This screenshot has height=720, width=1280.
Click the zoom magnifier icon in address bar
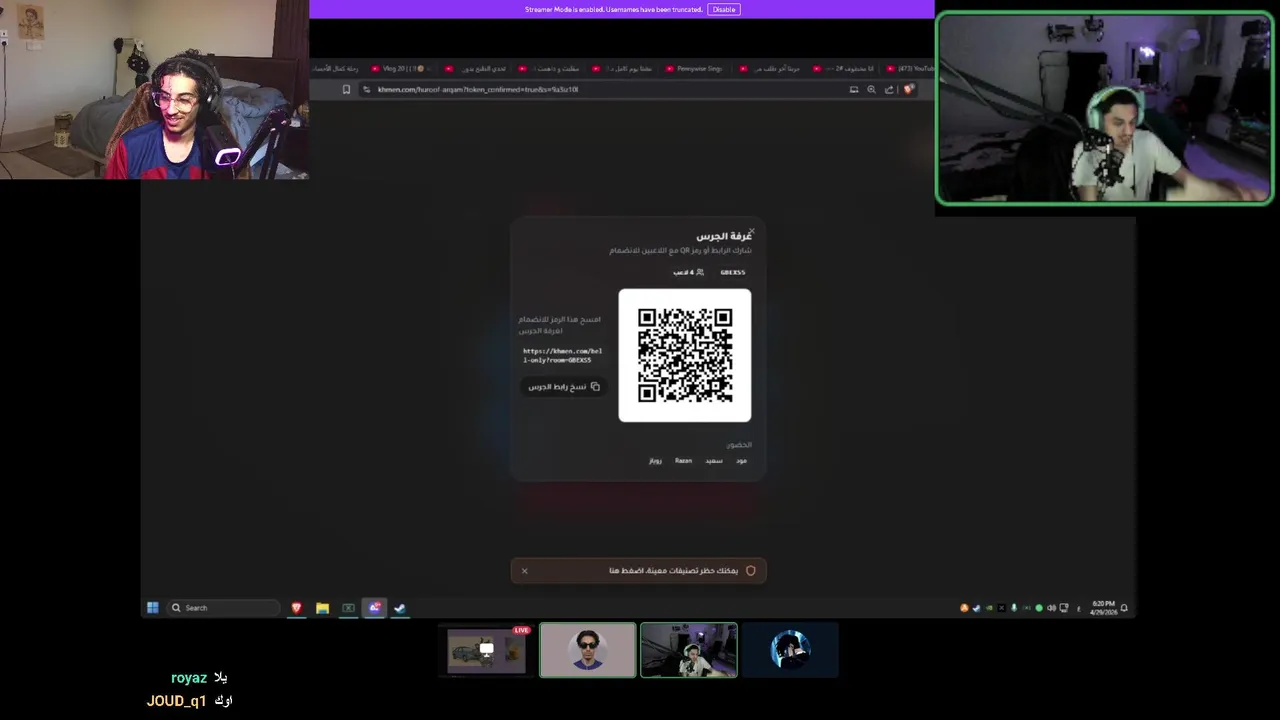click(871, 90)
